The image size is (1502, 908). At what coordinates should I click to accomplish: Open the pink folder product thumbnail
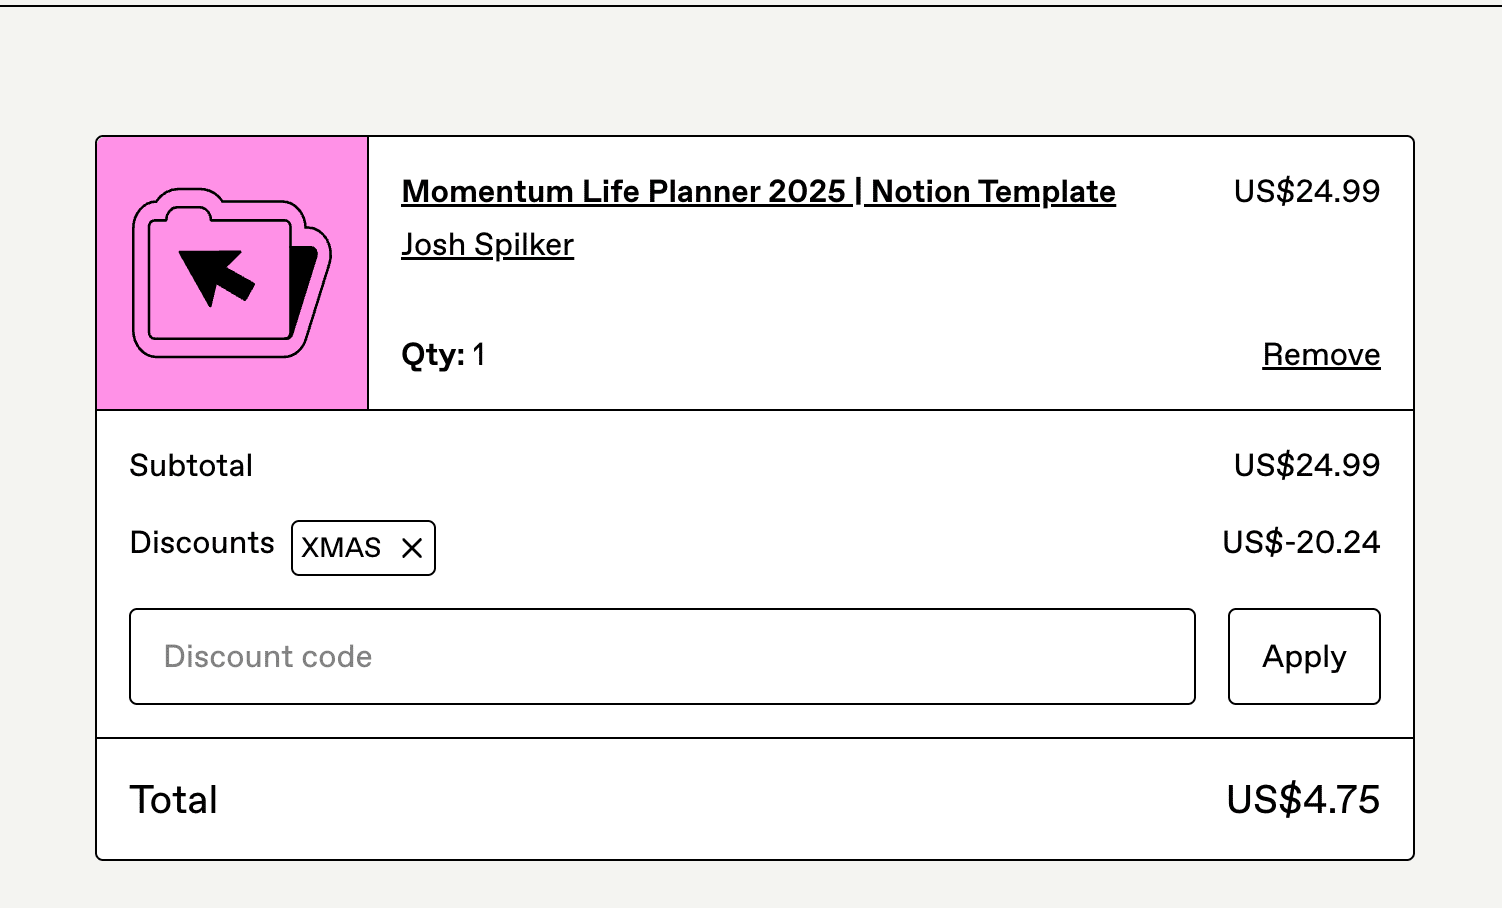(x=232, y=273)
